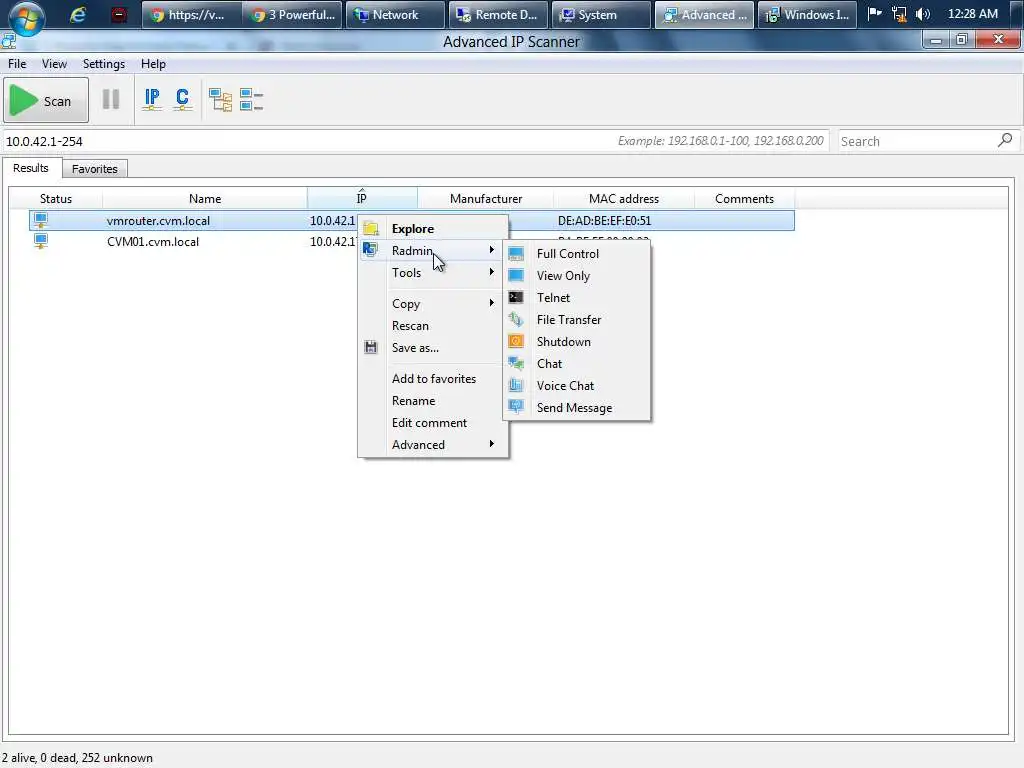Viewport: 1024px width, 768px height.
Task: Select the vmrouter.cvm.local name
Action: pos(158,220)
